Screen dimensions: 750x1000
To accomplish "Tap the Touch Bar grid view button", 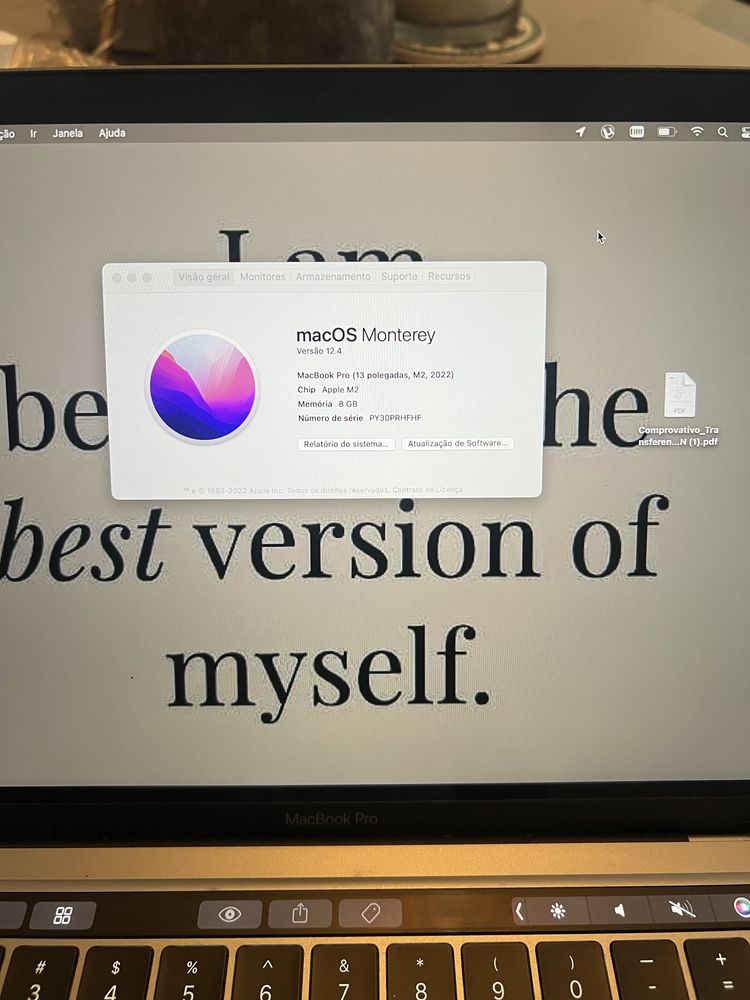I will [x=62, y=915].
